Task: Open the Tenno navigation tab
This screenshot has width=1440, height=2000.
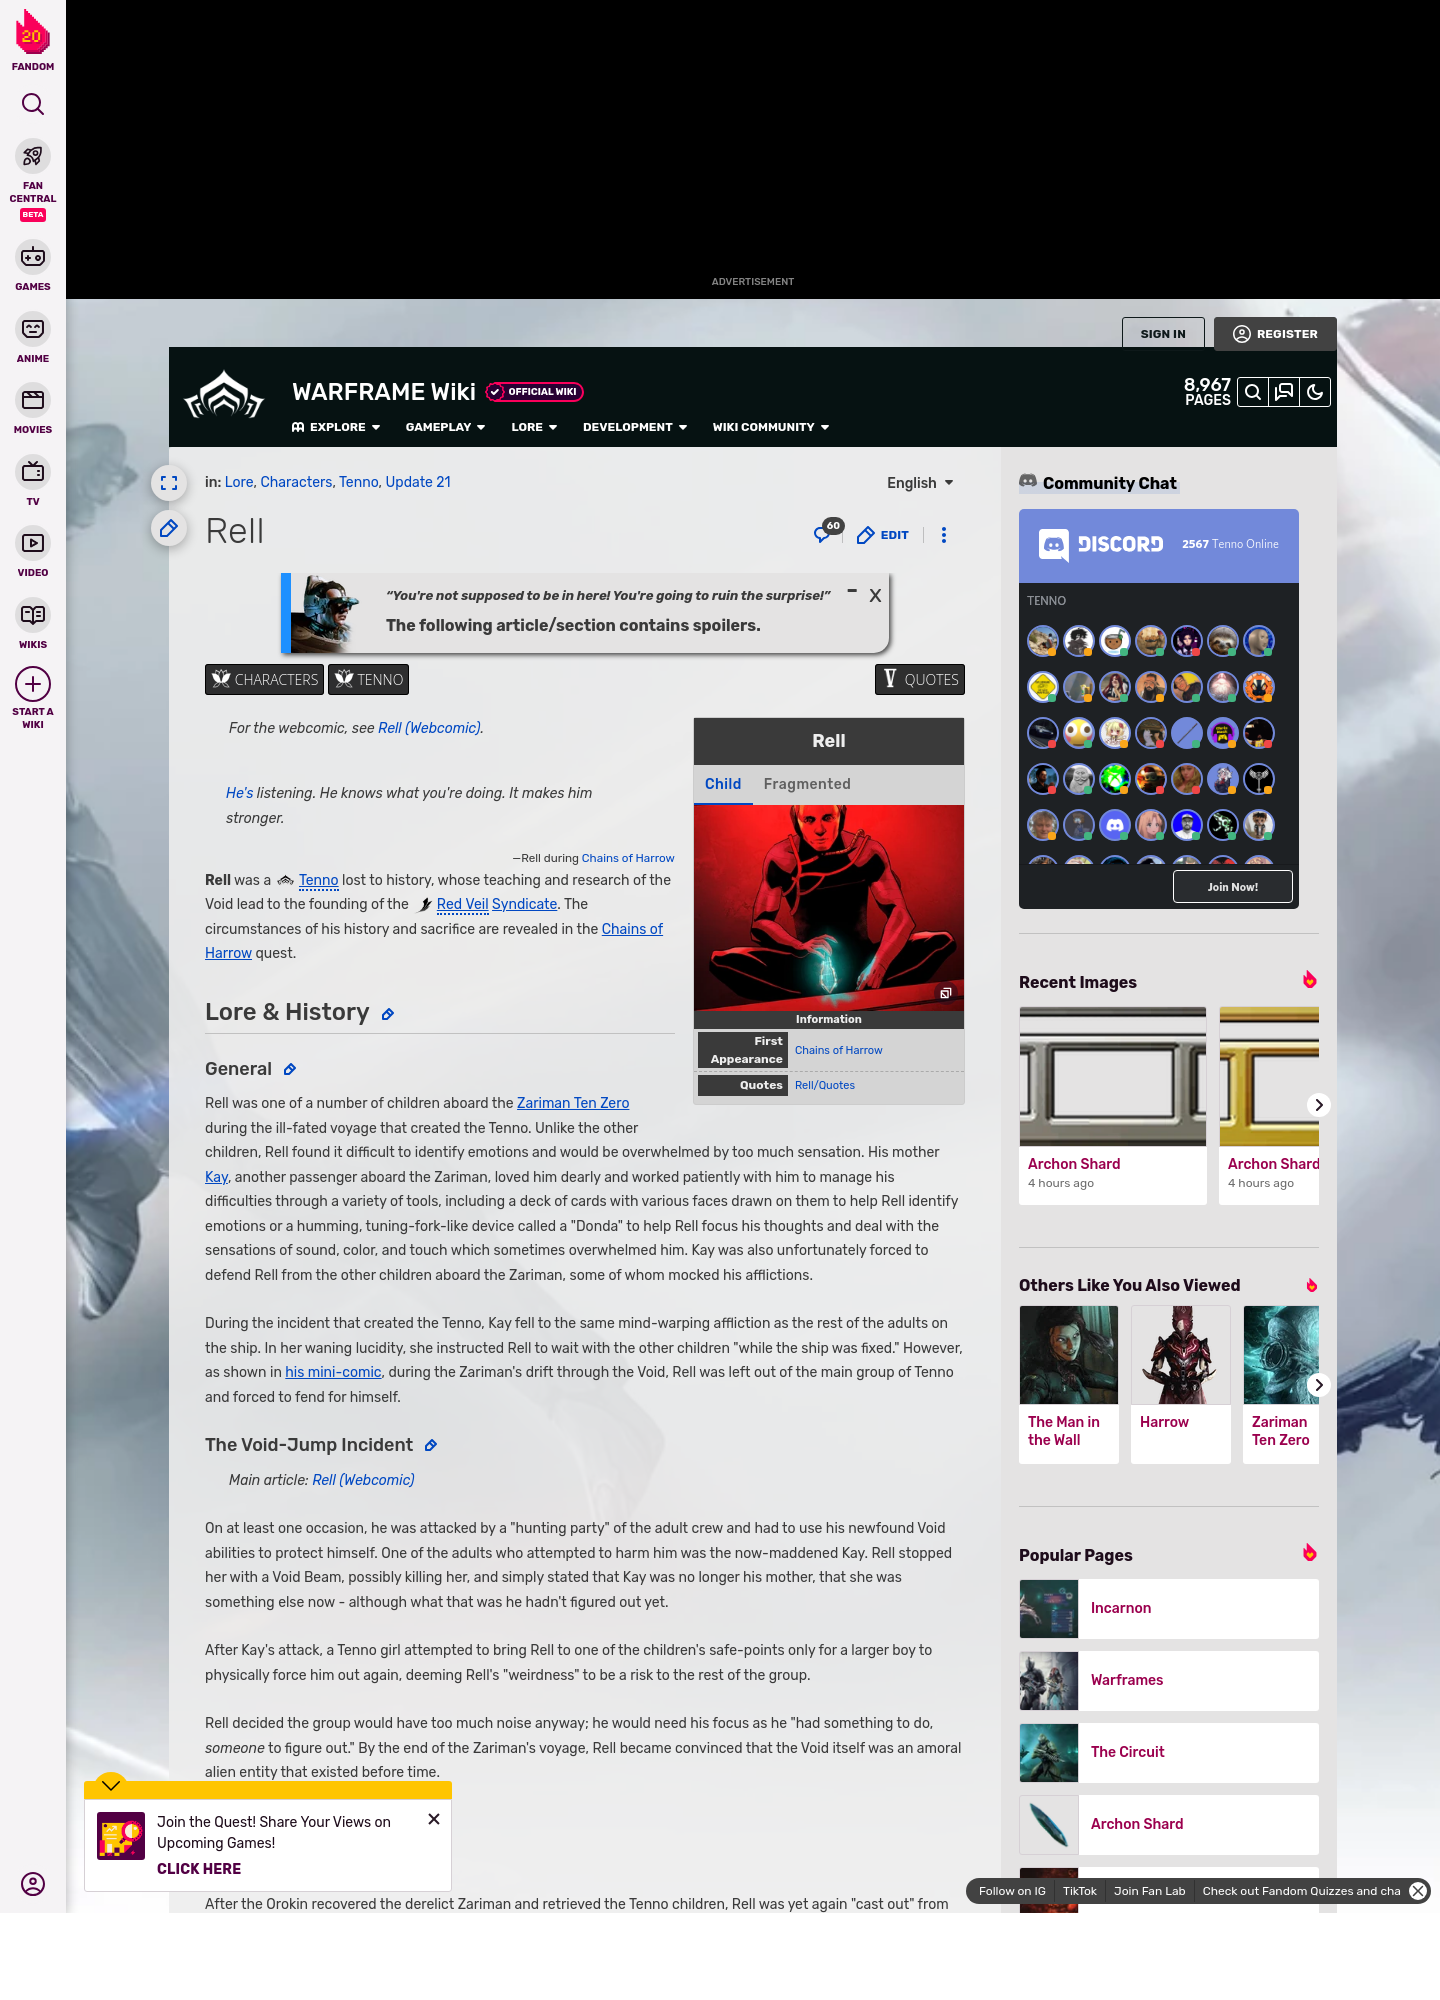Action: click(368, 680)
